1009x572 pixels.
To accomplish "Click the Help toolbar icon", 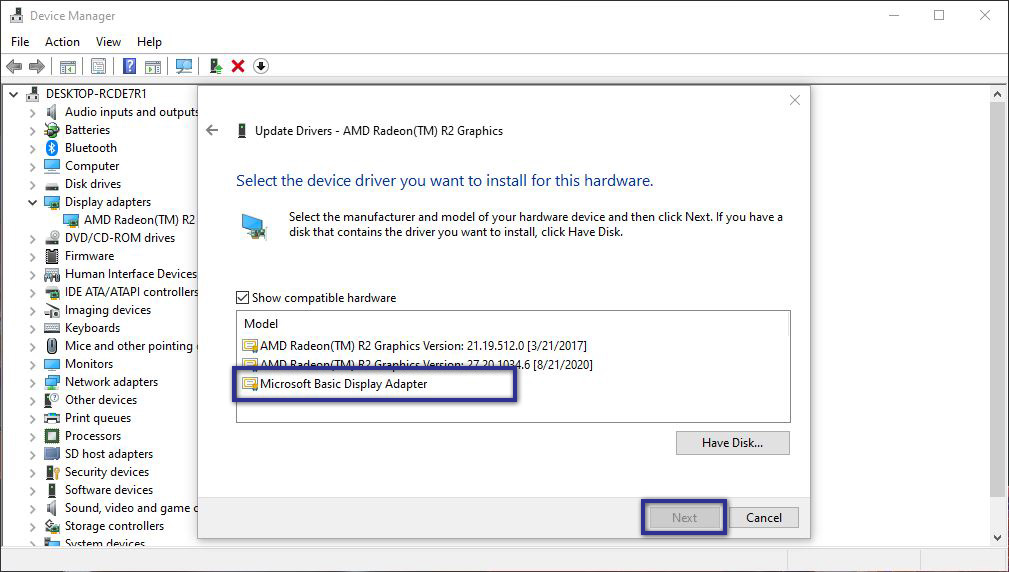I will tap(129, 66).
